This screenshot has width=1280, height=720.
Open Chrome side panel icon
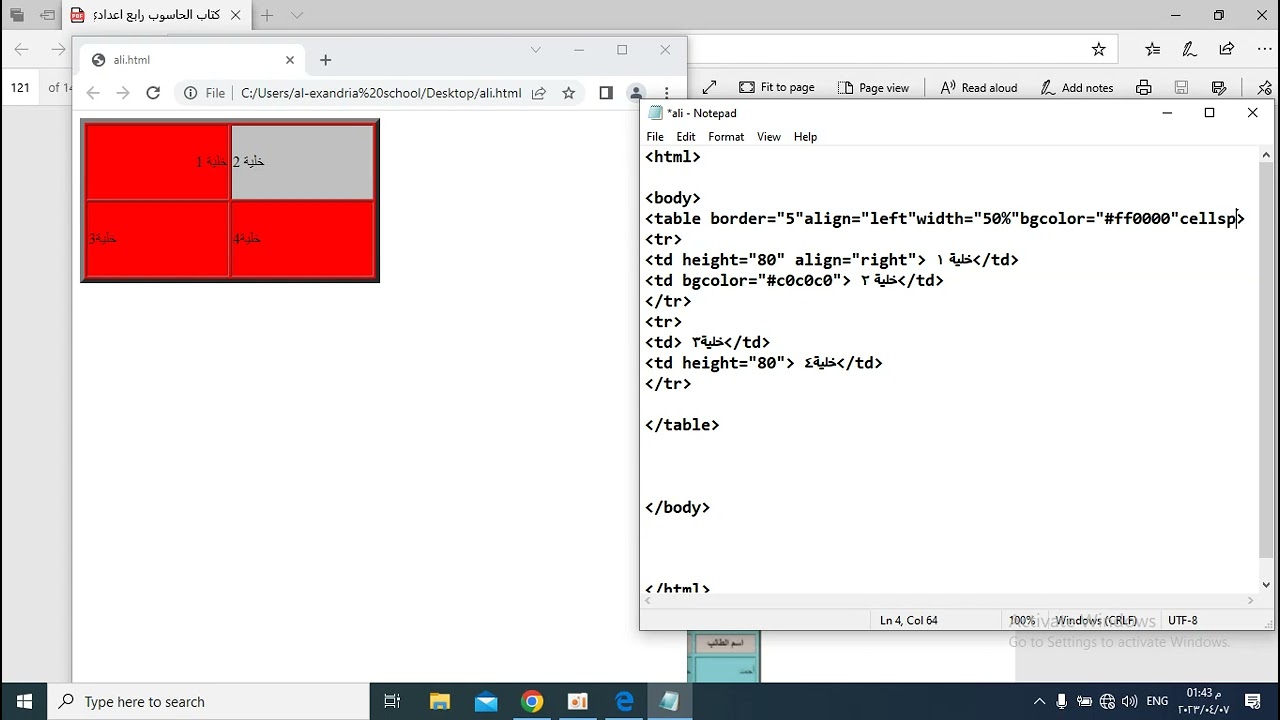(x=606, y=93)
